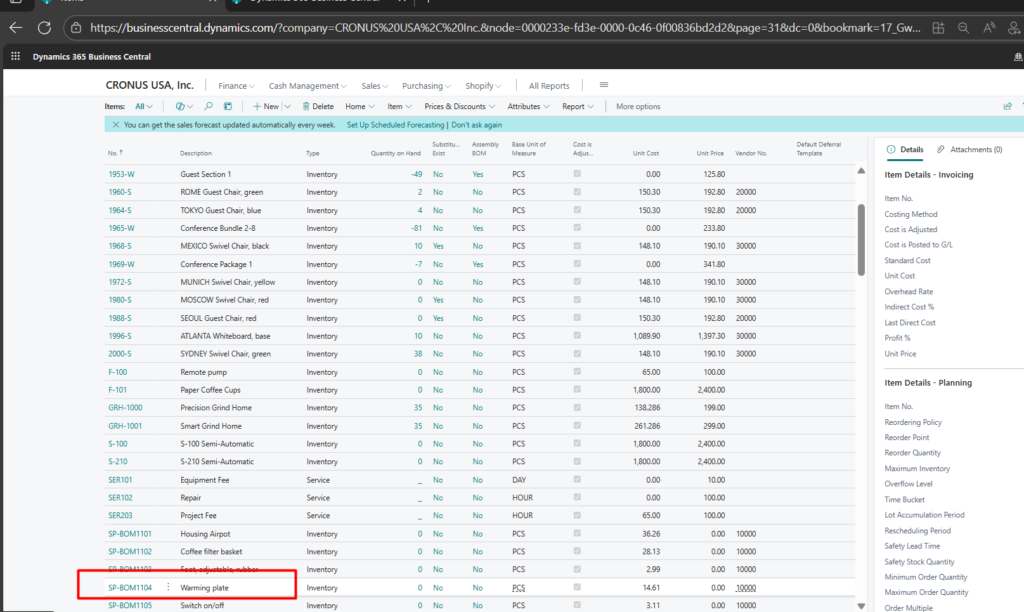Toggle Cost is Adjusted checkbox for Remote pump
The height and width of the screenshot is (612, 1024).
click(x=577, y=372)
